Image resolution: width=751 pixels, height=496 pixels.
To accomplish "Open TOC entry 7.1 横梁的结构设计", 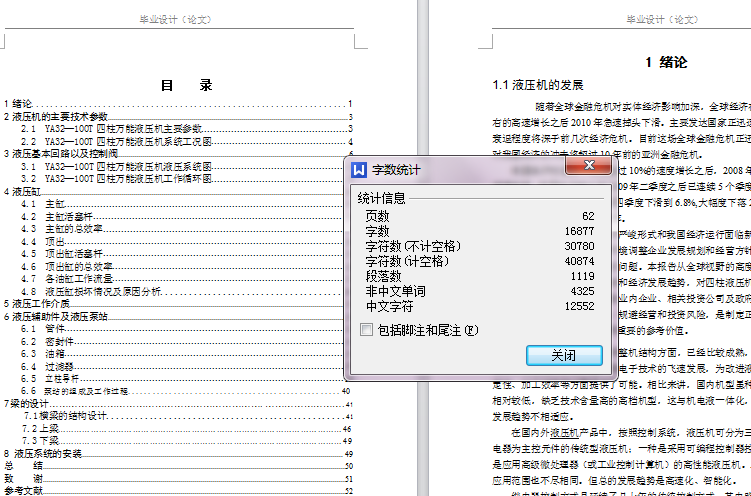I will pos(188,416).
